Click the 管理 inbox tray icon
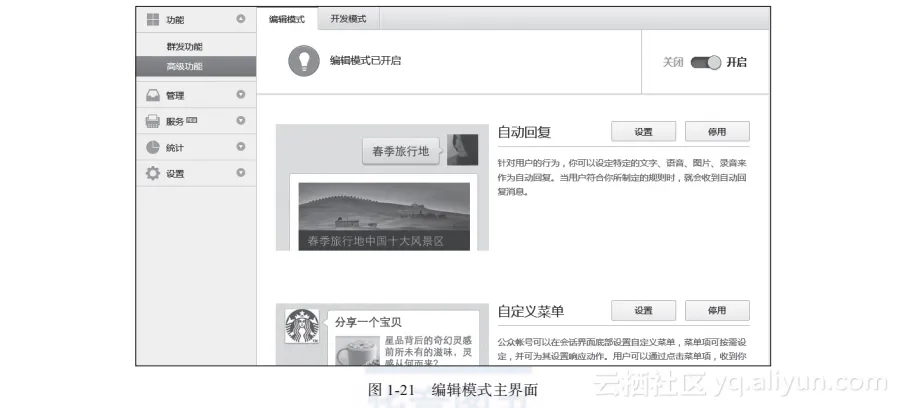The width and height of the screenshot is (899, 408). click(x=153, y=96)
